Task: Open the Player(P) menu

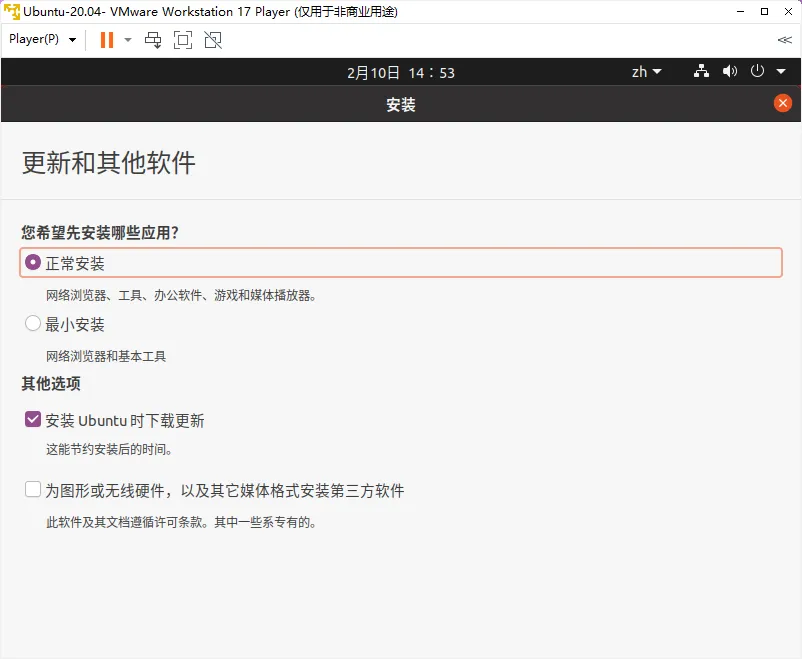Action: tap(43, 39)
